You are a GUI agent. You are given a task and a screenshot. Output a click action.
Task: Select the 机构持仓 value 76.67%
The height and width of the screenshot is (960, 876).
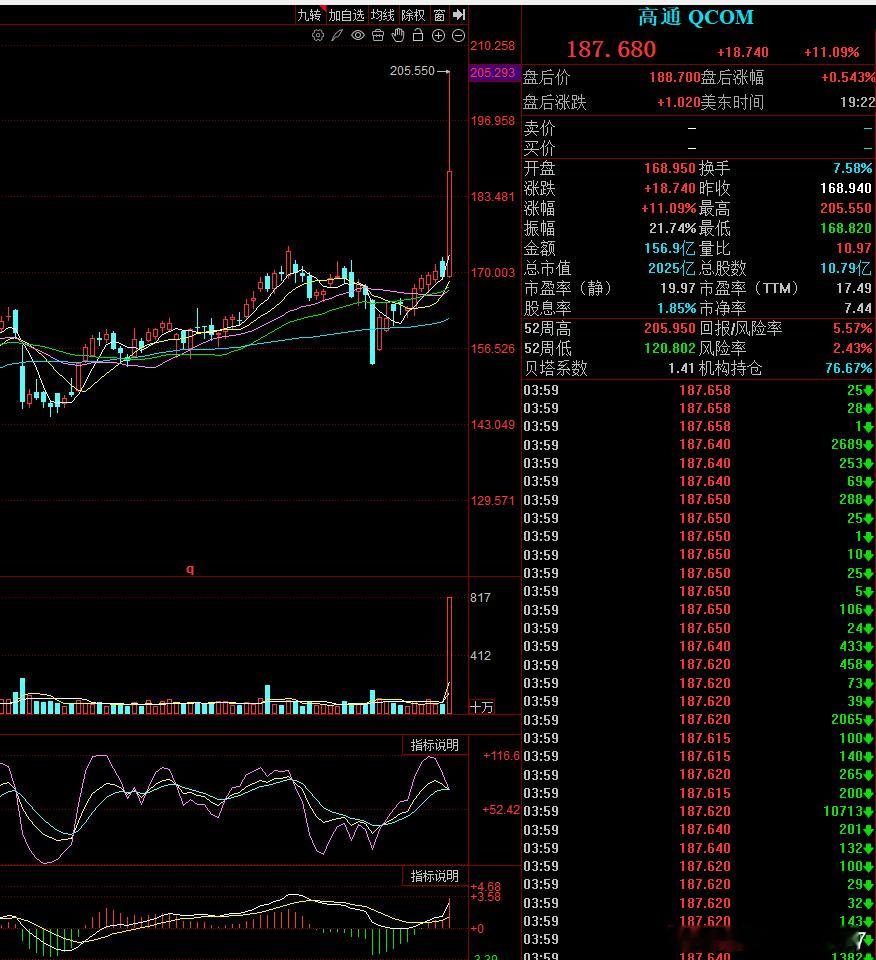(x=848, y=369)
